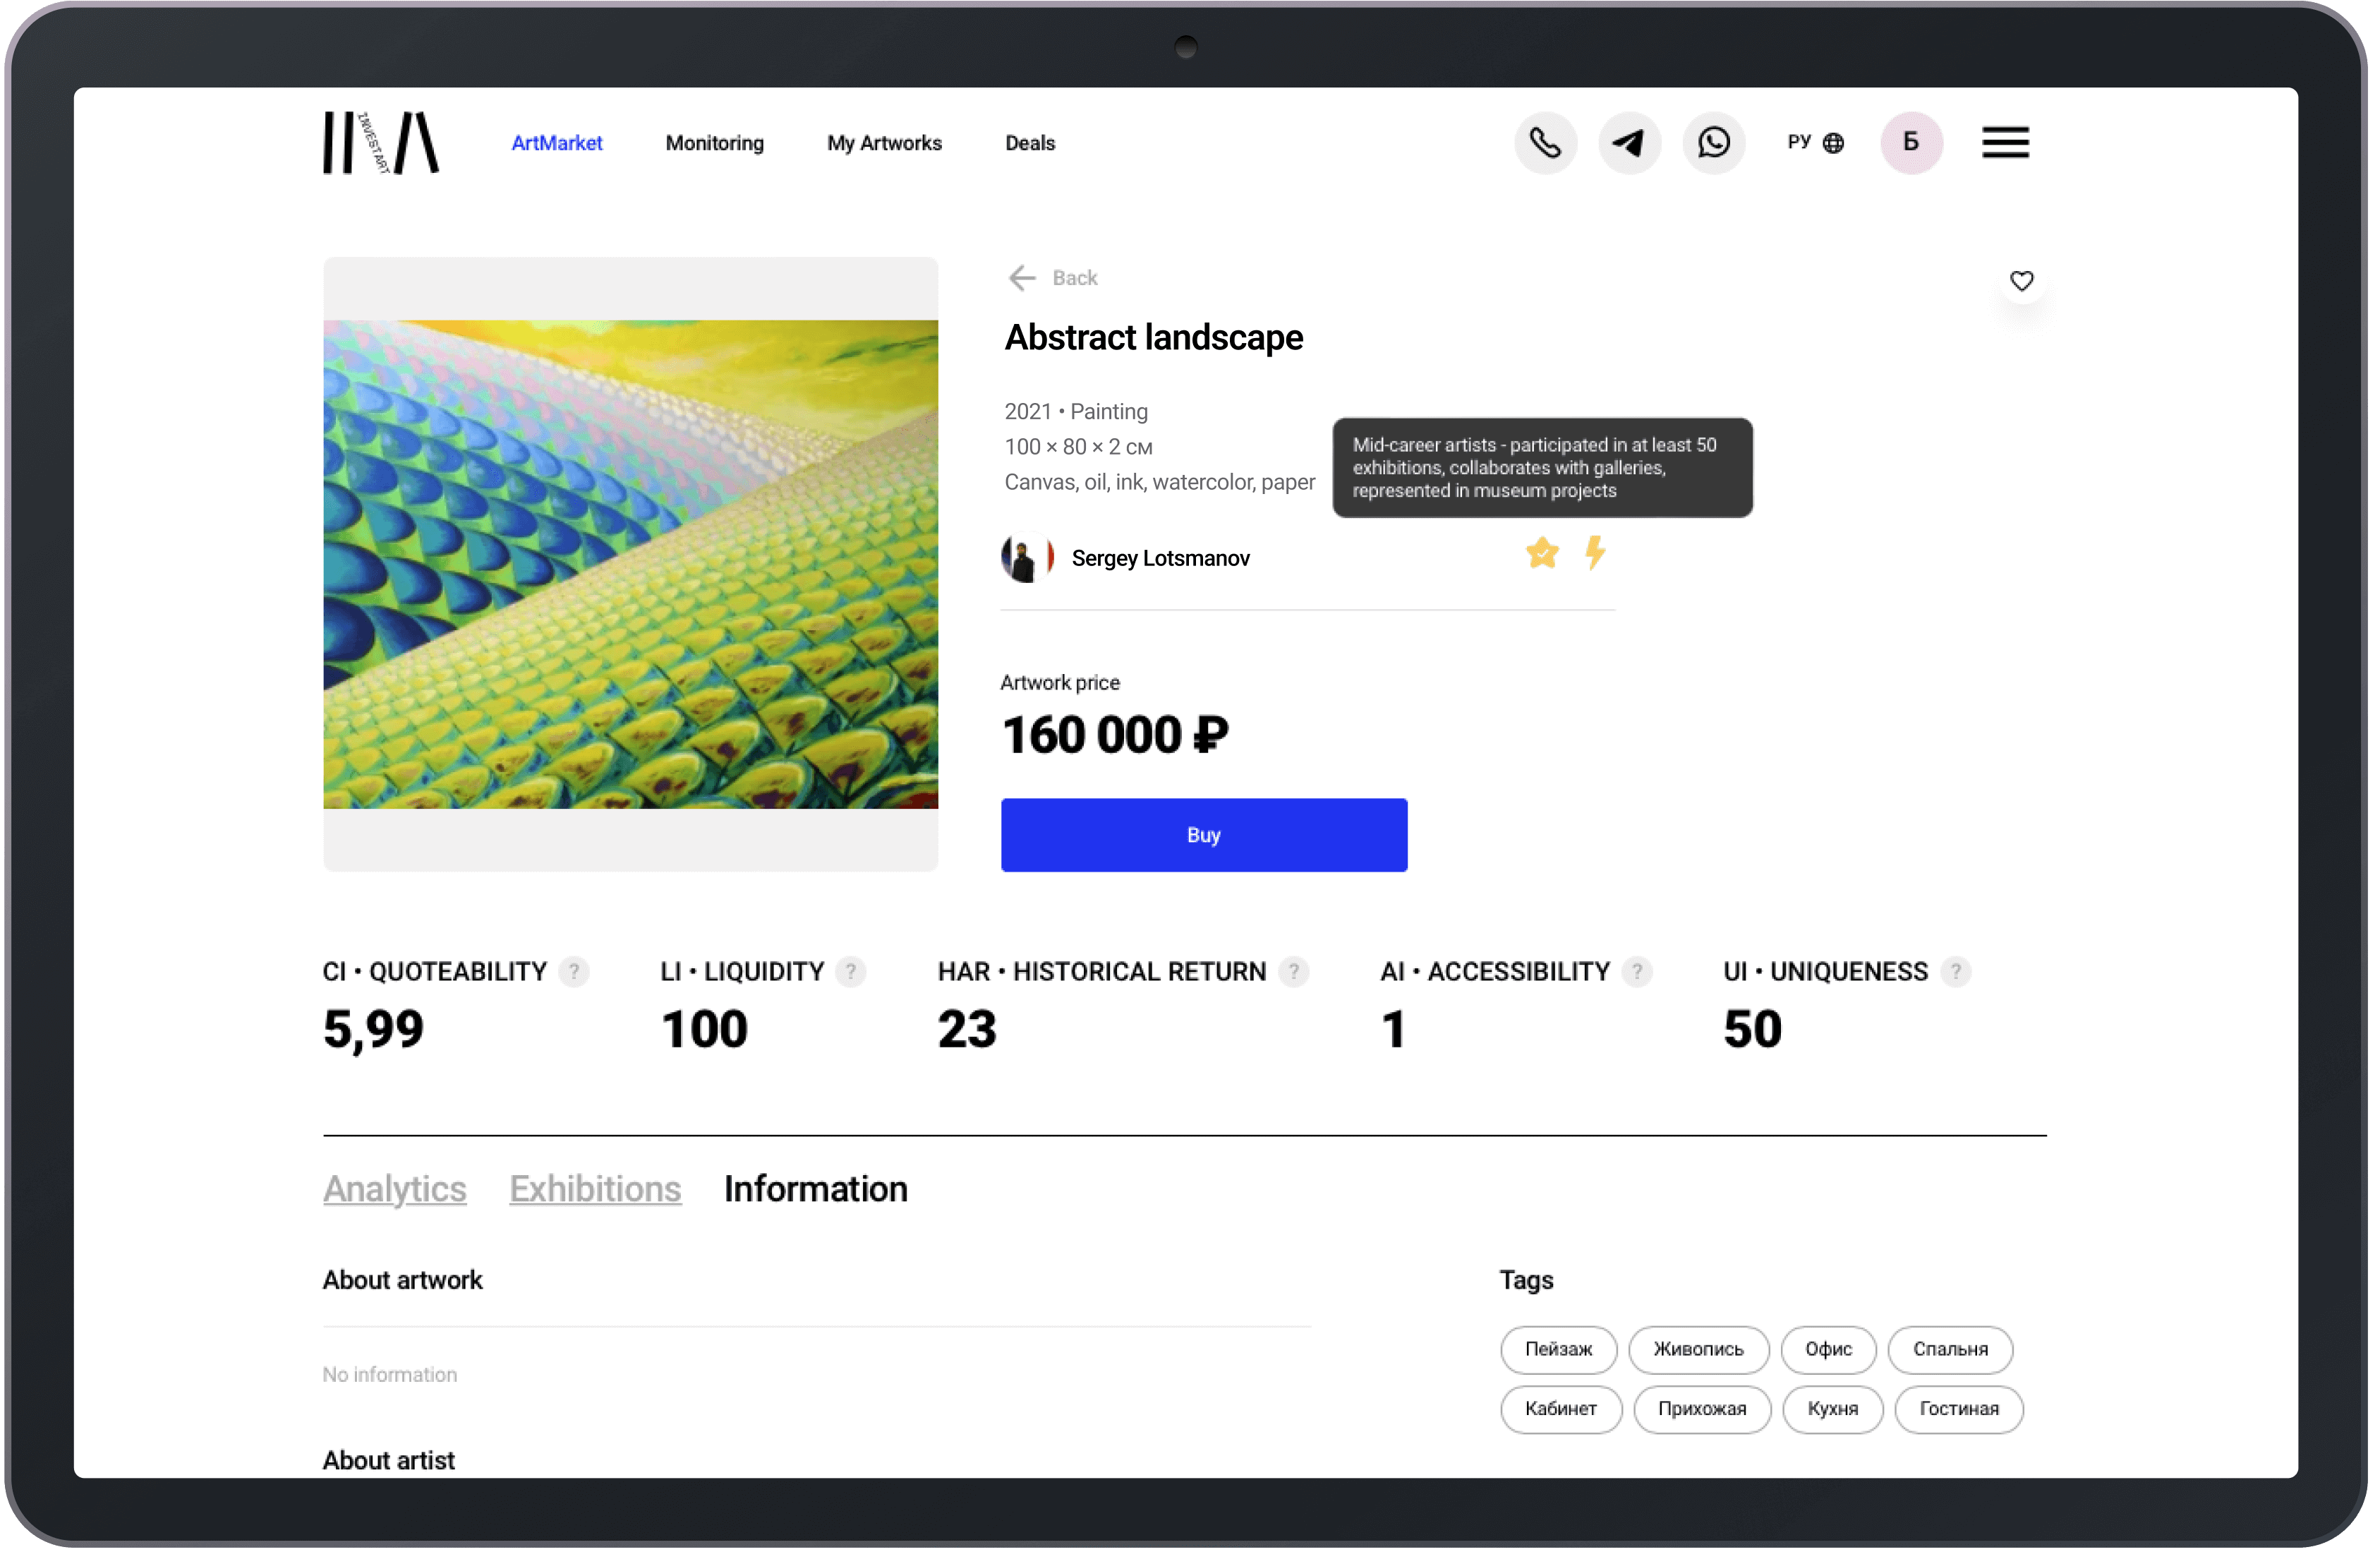
Task: Switch to the Analytics tab
Action: (x=394, y=1189)
